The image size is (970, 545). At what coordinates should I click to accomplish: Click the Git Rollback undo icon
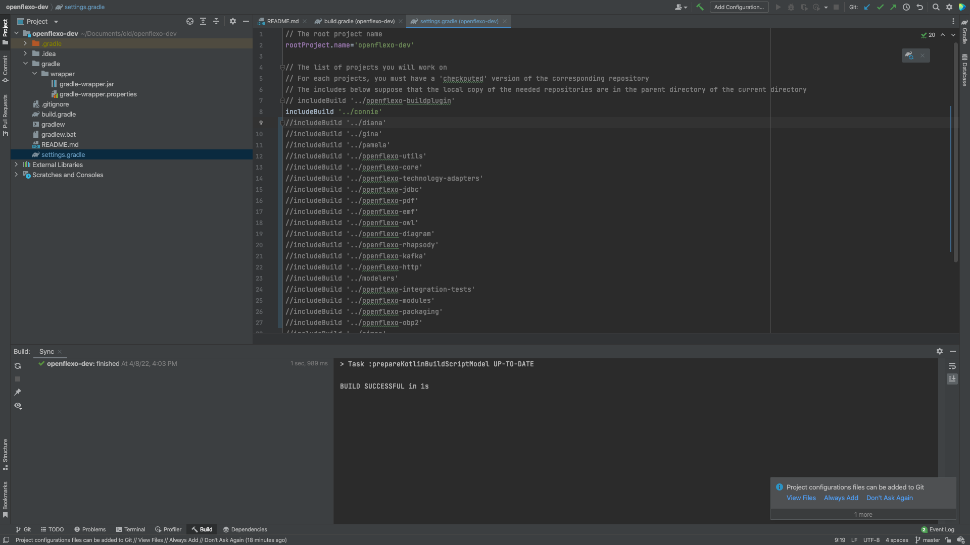920,7
